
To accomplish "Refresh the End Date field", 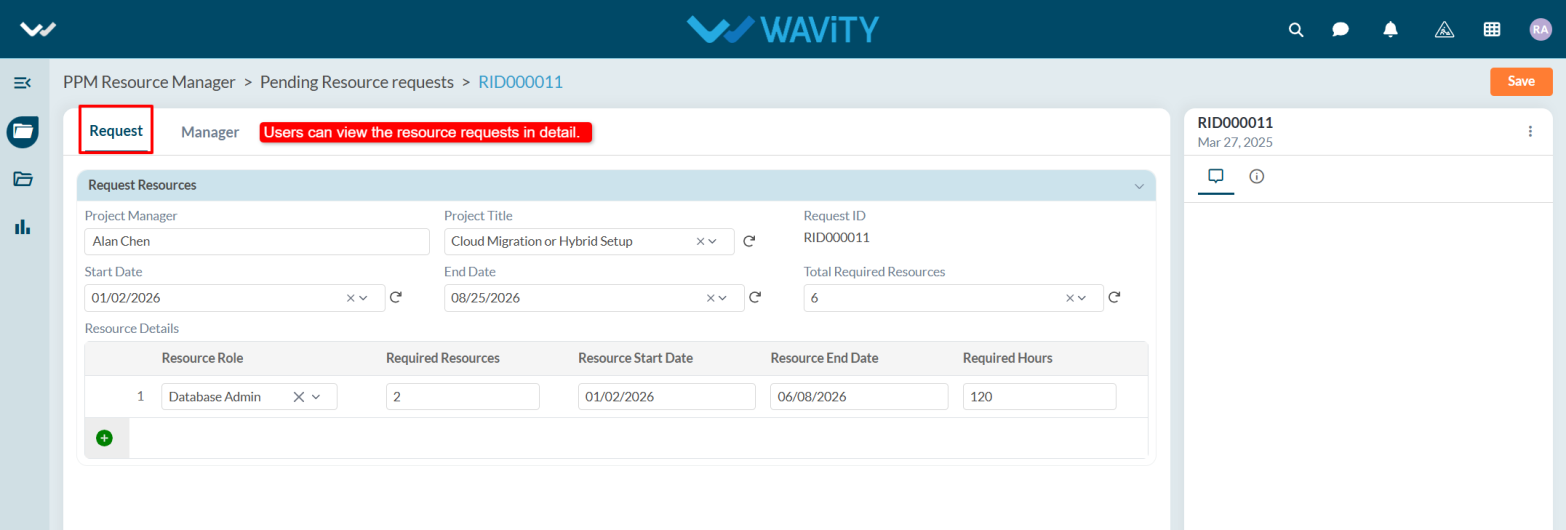I will coord(755,297).
